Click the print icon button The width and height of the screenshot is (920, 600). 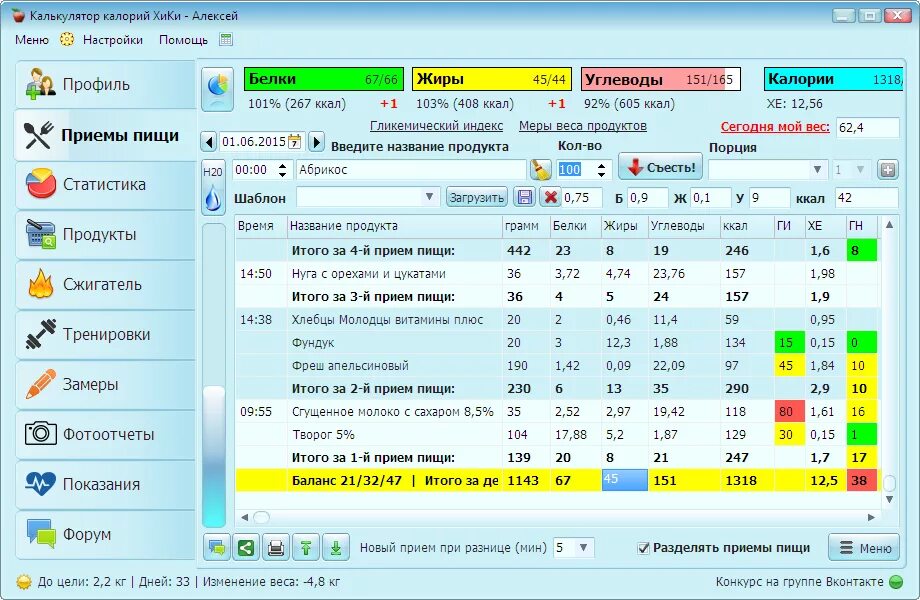coord(276,548)
